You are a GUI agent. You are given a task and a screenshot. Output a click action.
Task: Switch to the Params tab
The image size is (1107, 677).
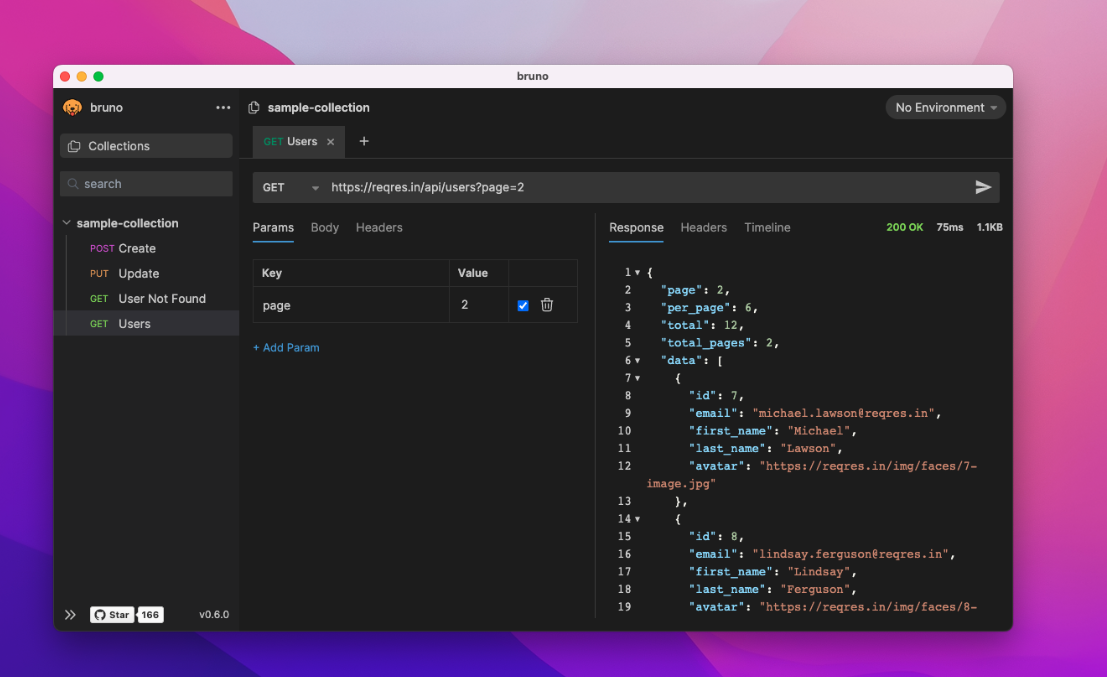(x=273, y=227)
